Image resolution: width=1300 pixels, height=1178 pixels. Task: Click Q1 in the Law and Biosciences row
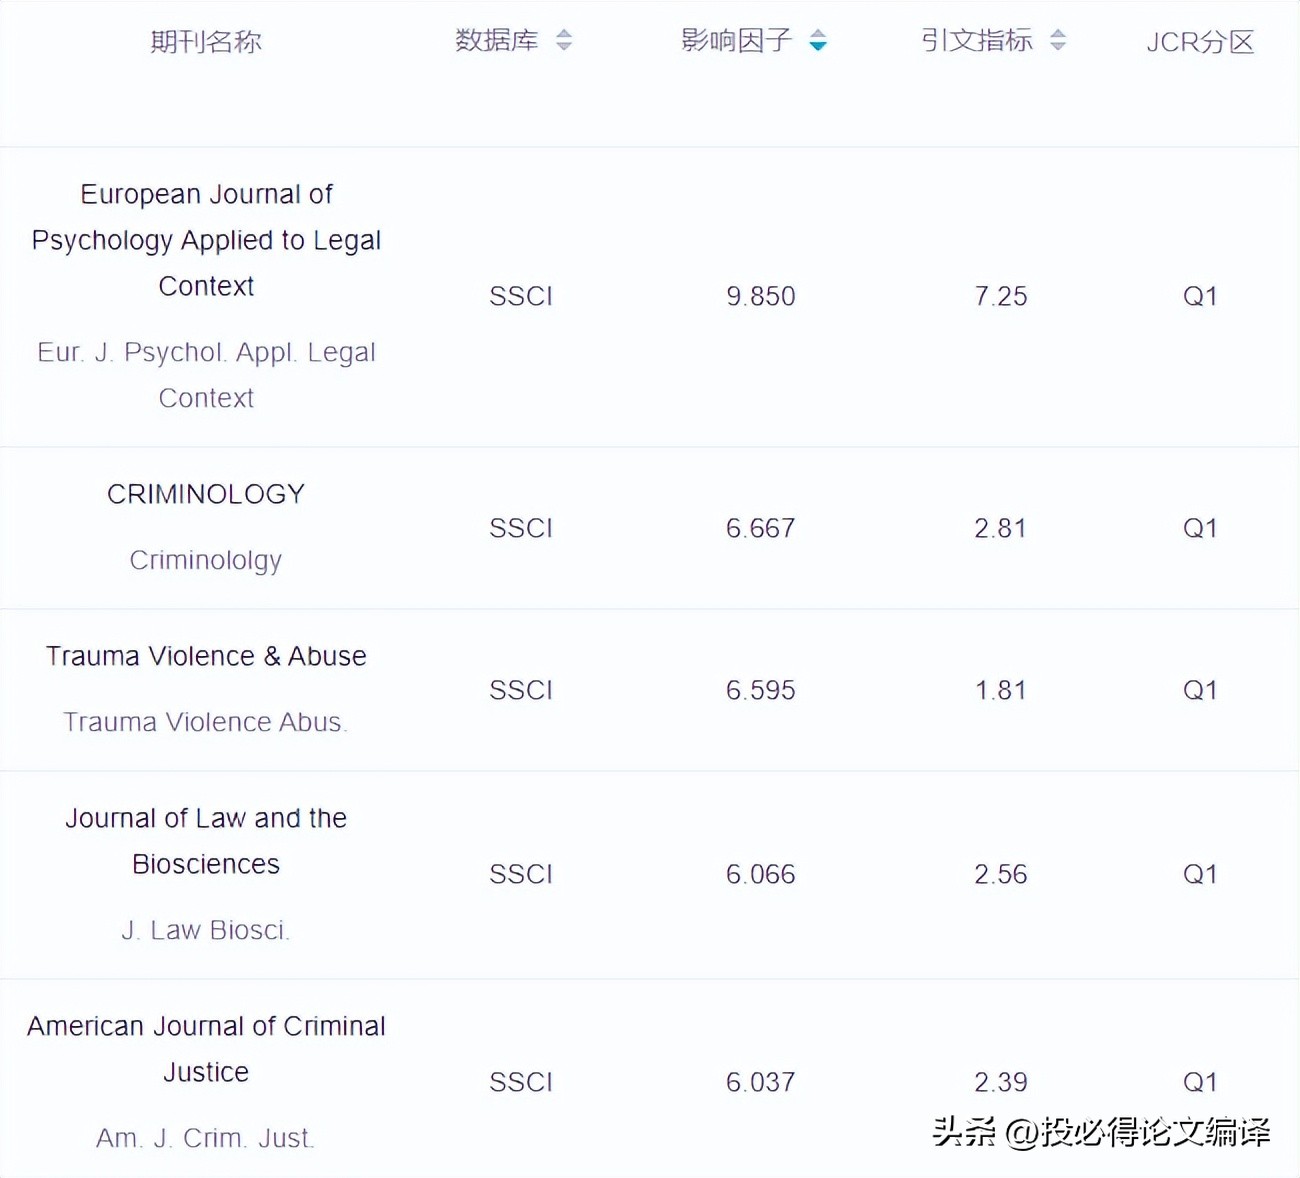1200,874
